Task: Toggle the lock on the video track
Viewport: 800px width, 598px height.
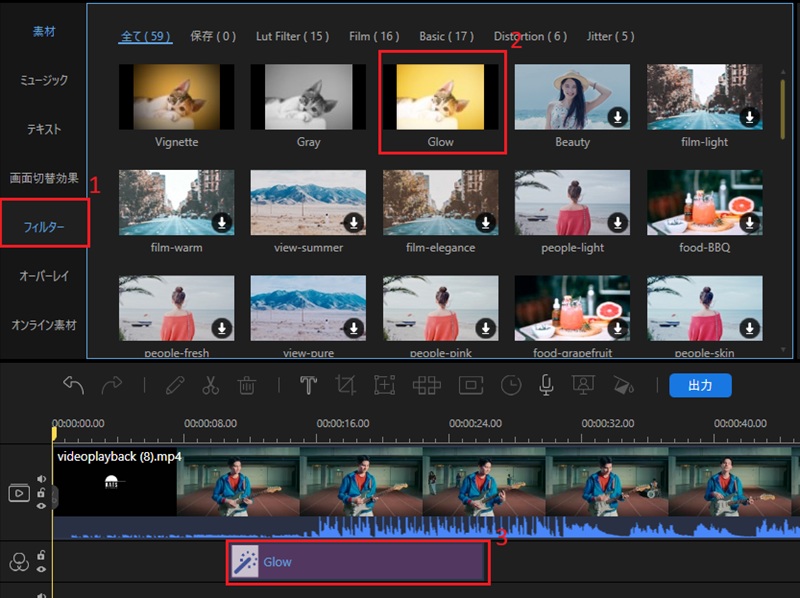Action: (41, 492)
